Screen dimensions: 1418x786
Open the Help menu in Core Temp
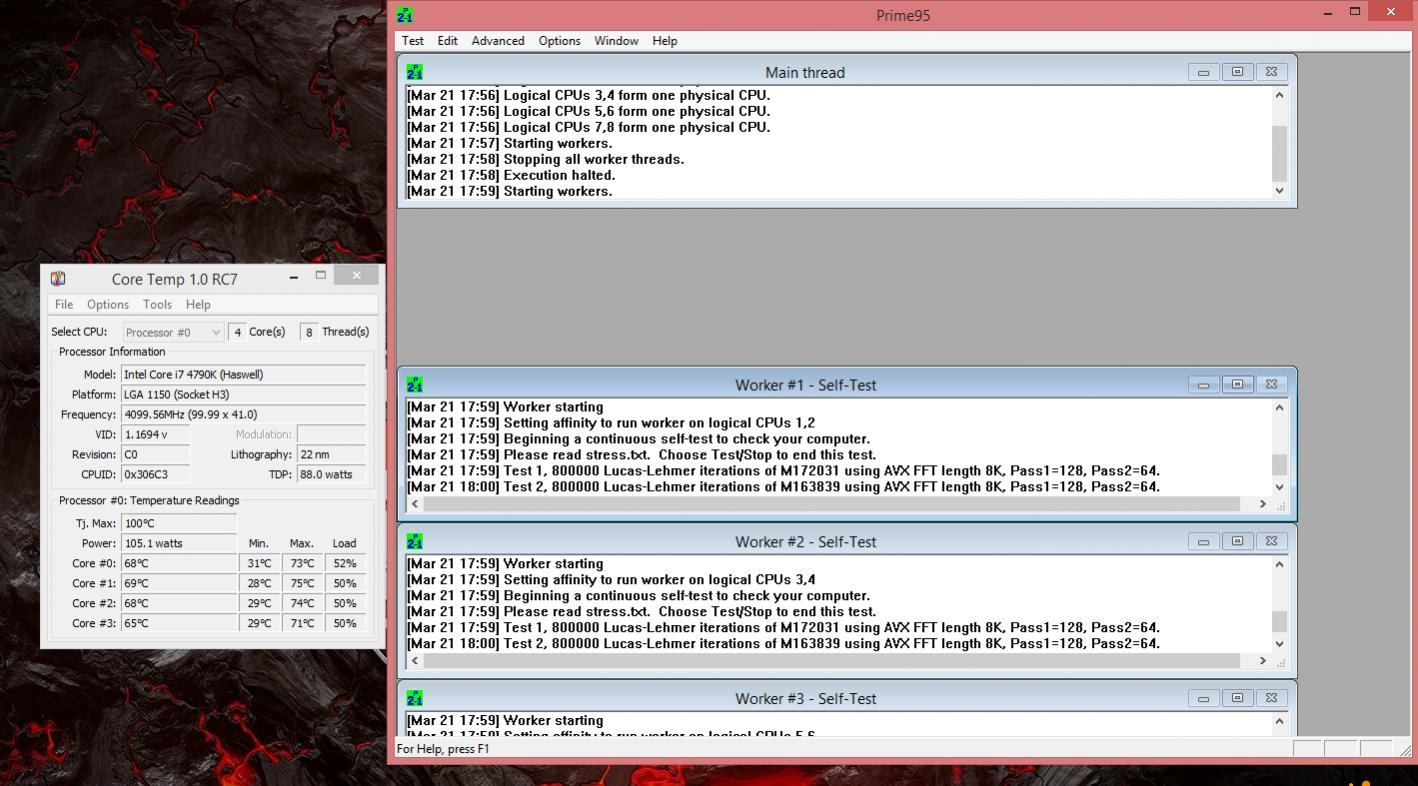click(x=198, y=304)
